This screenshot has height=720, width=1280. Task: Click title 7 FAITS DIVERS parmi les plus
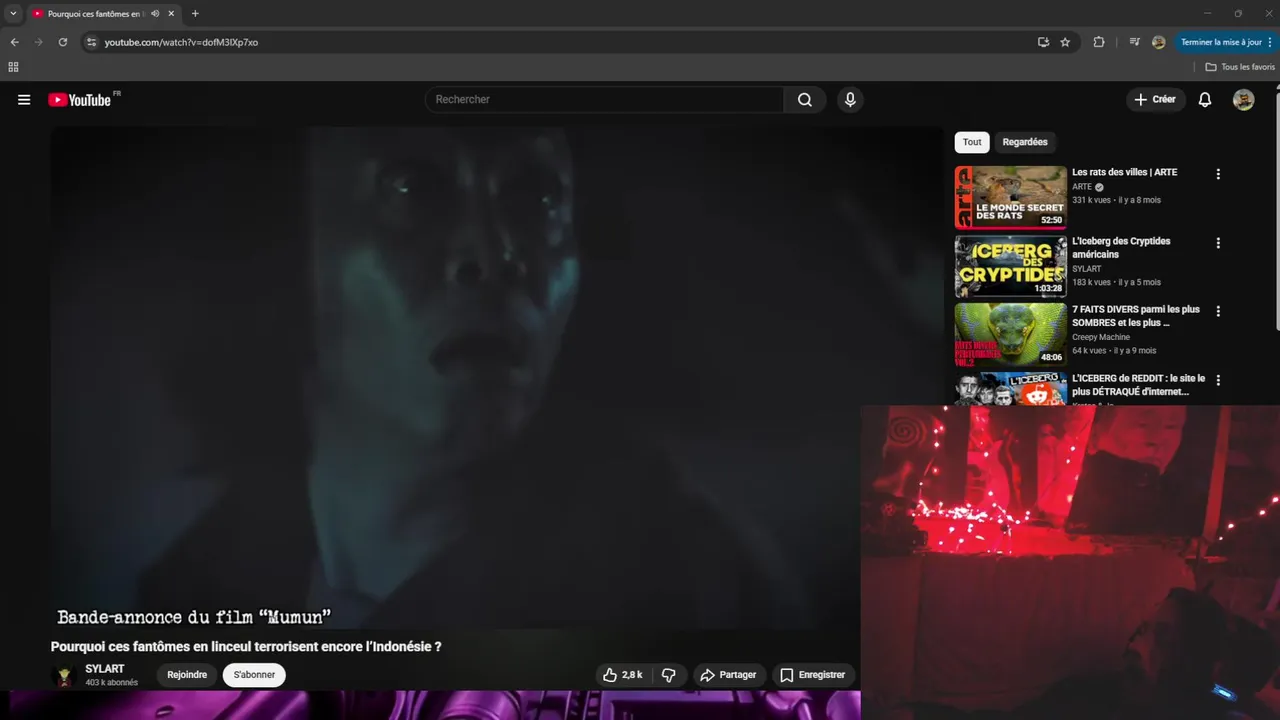[1136, 316]
